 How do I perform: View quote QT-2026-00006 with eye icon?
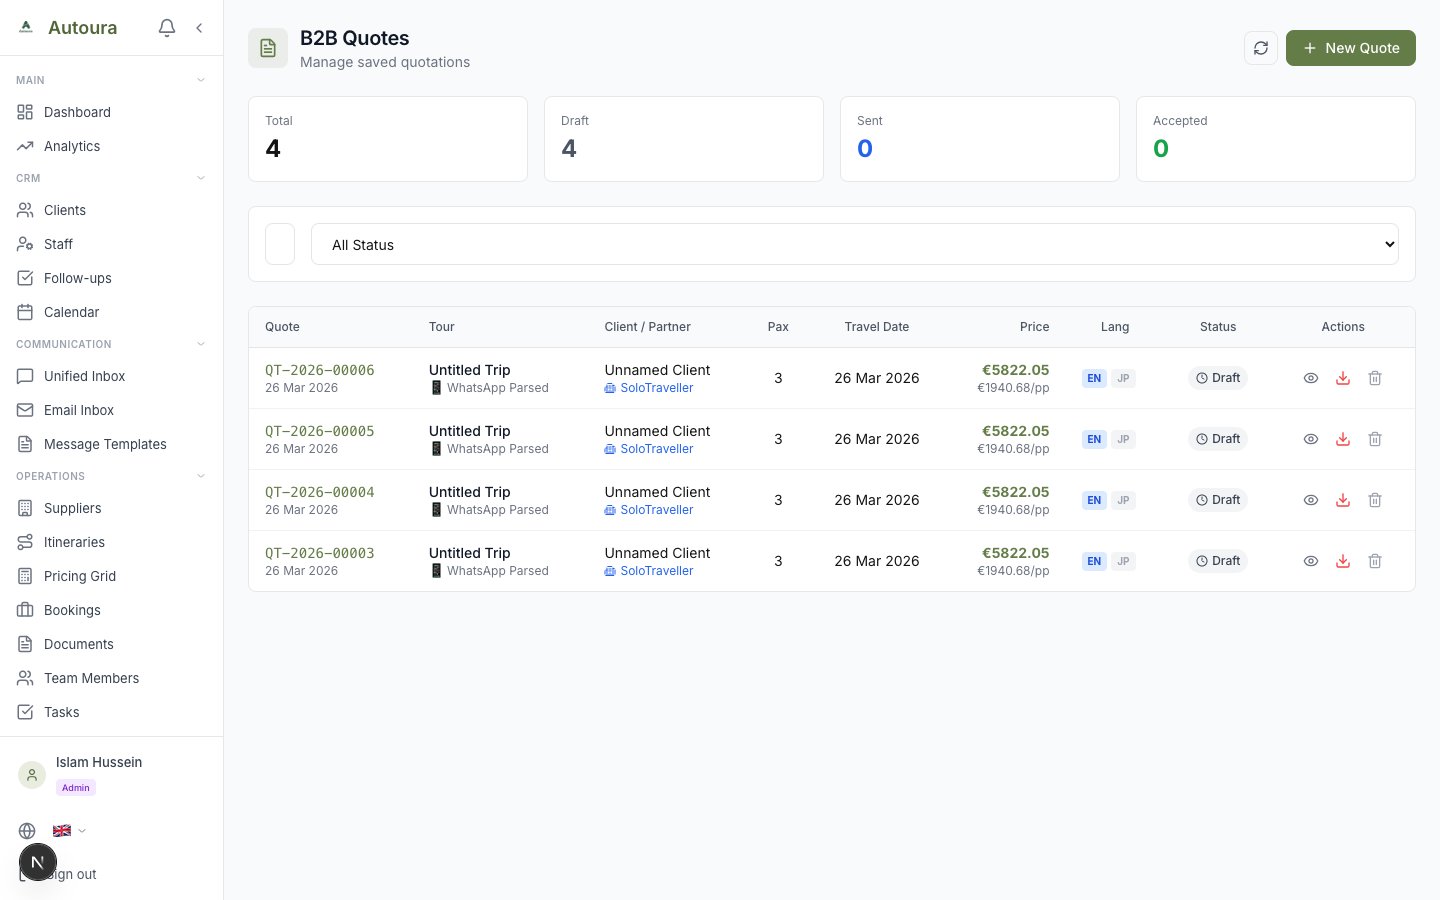click(x=1311, y=378)
